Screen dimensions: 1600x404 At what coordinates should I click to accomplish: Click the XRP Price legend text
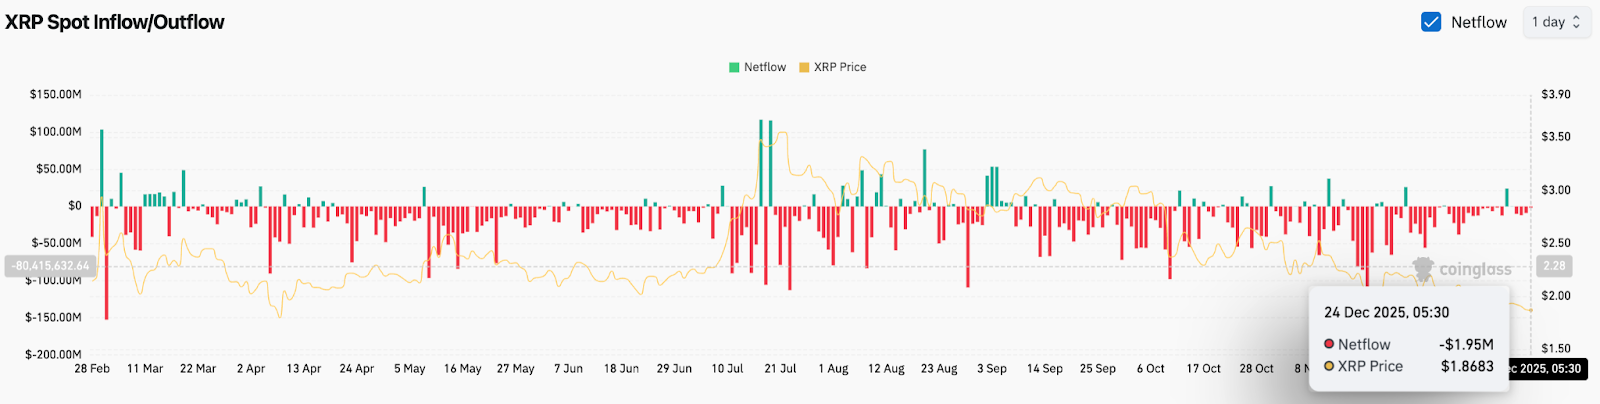click(840, 67)
